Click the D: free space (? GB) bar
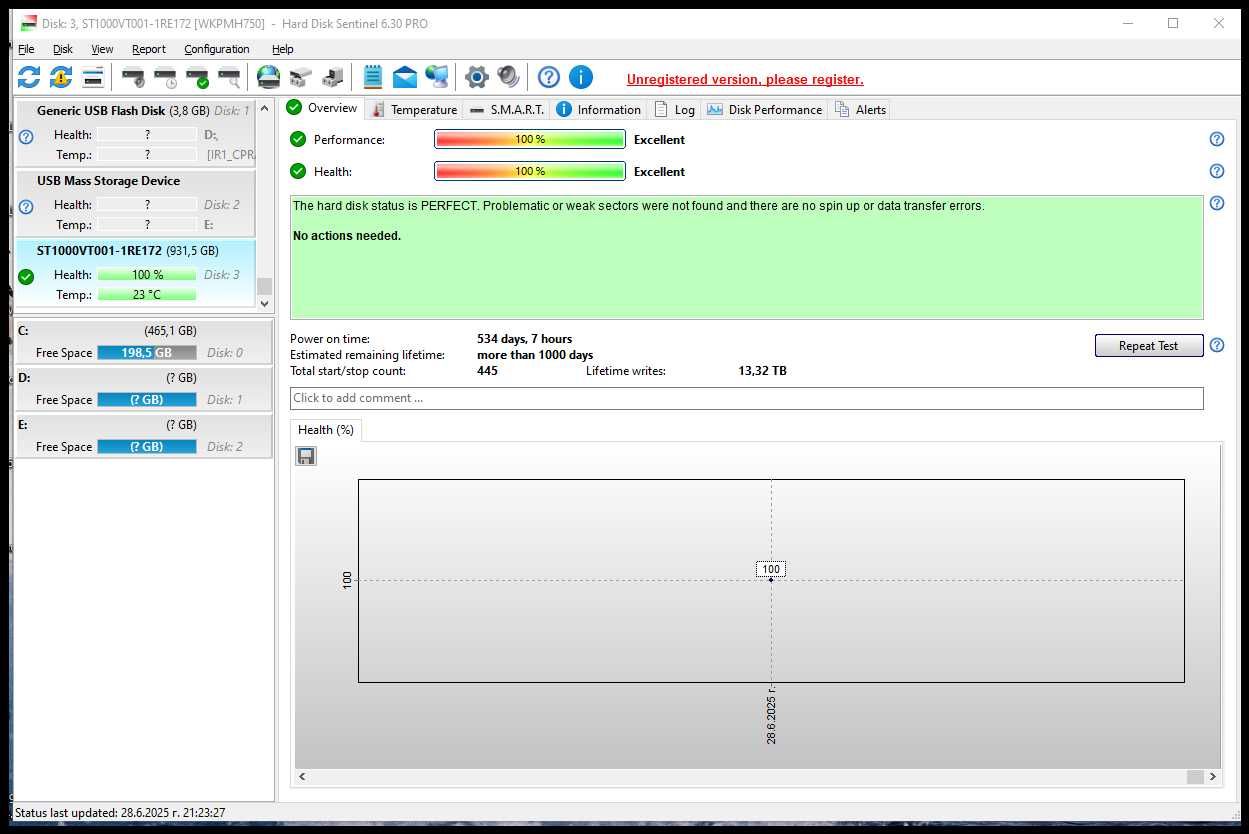Viewport: 1249px width, 834px height. (147, 400)
